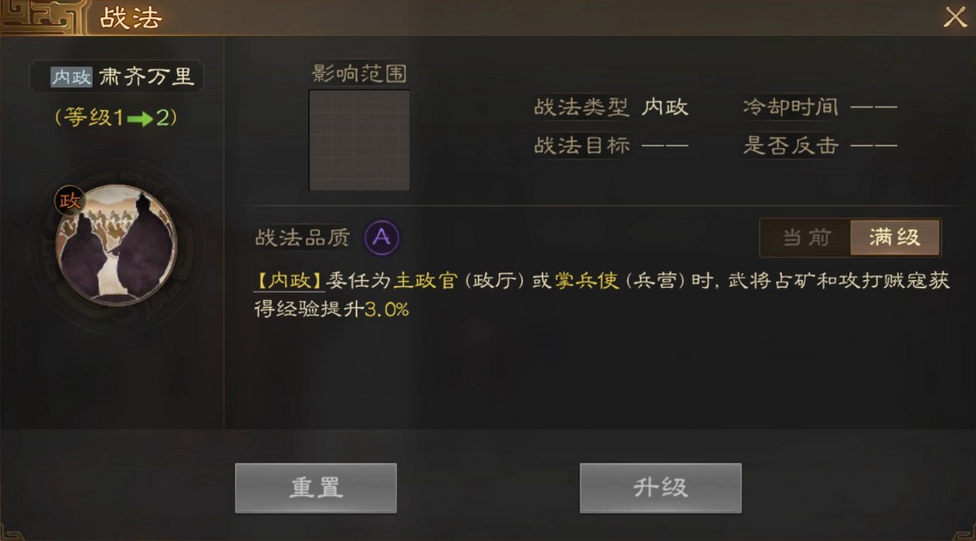This screenshot has width=976, height=541.
Task: Click the 战法目标 target field
Action: pos(611,146)
